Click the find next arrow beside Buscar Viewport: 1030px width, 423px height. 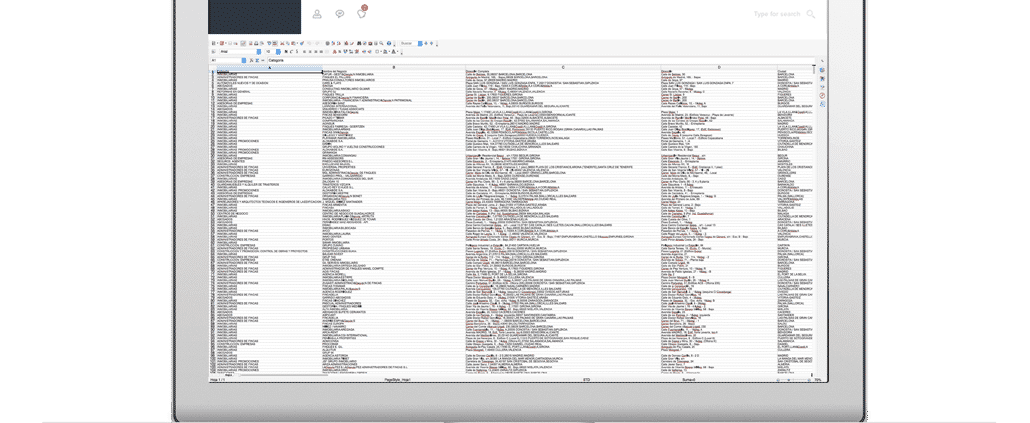(426, 43)
